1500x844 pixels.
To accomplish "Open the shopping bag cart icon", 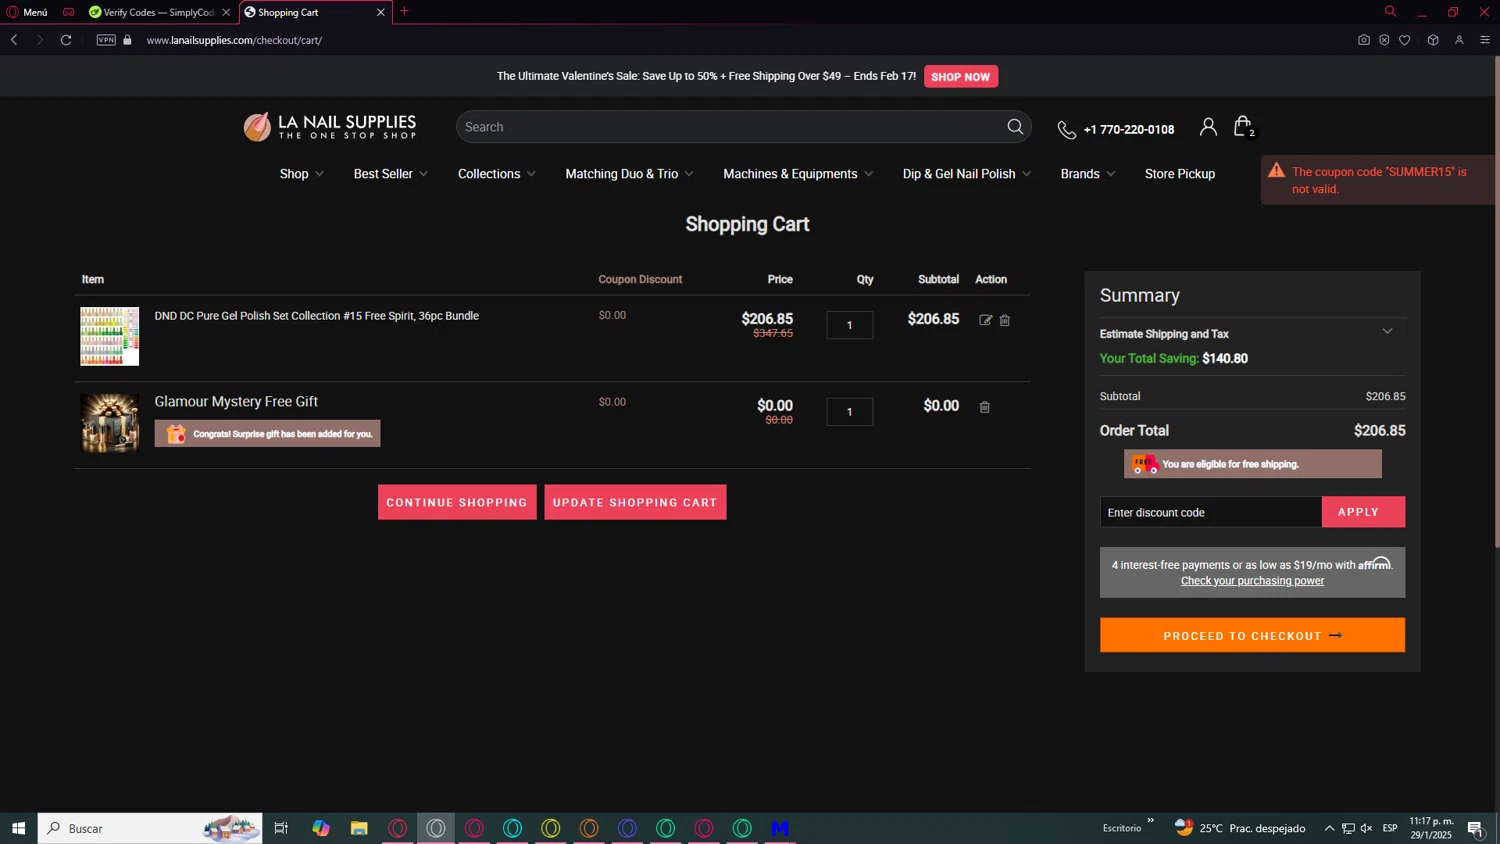I will [x=1243, y=126].
